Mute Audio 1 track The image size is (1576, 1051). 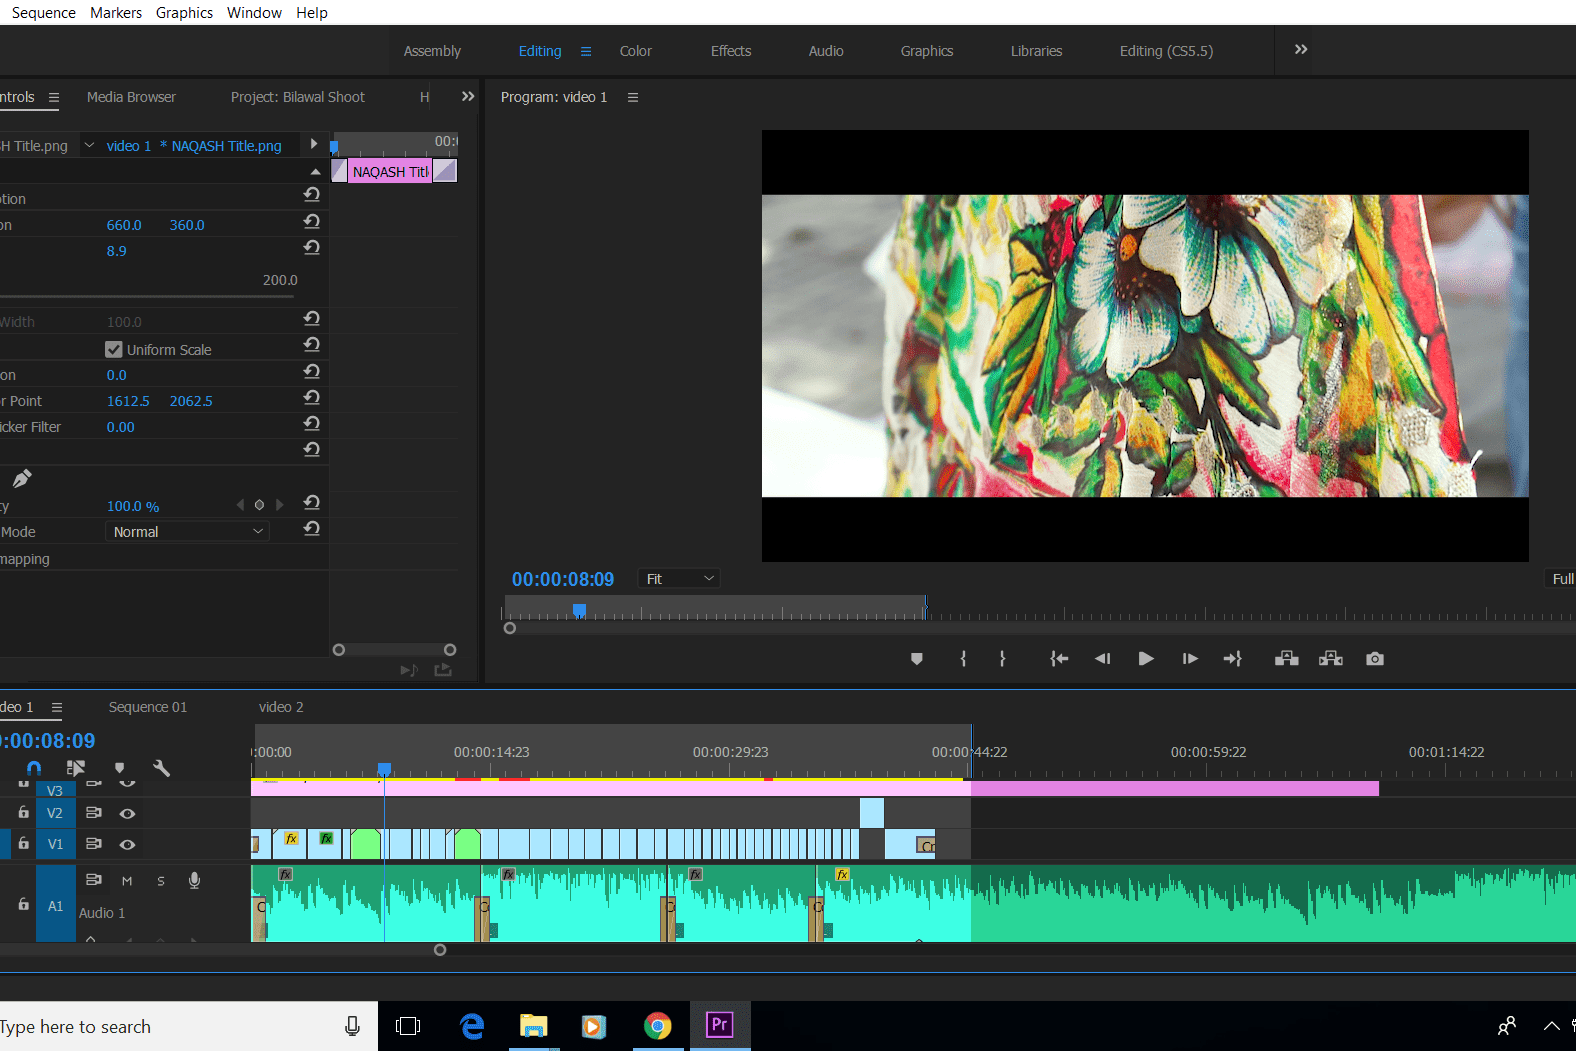click(127, 881)
